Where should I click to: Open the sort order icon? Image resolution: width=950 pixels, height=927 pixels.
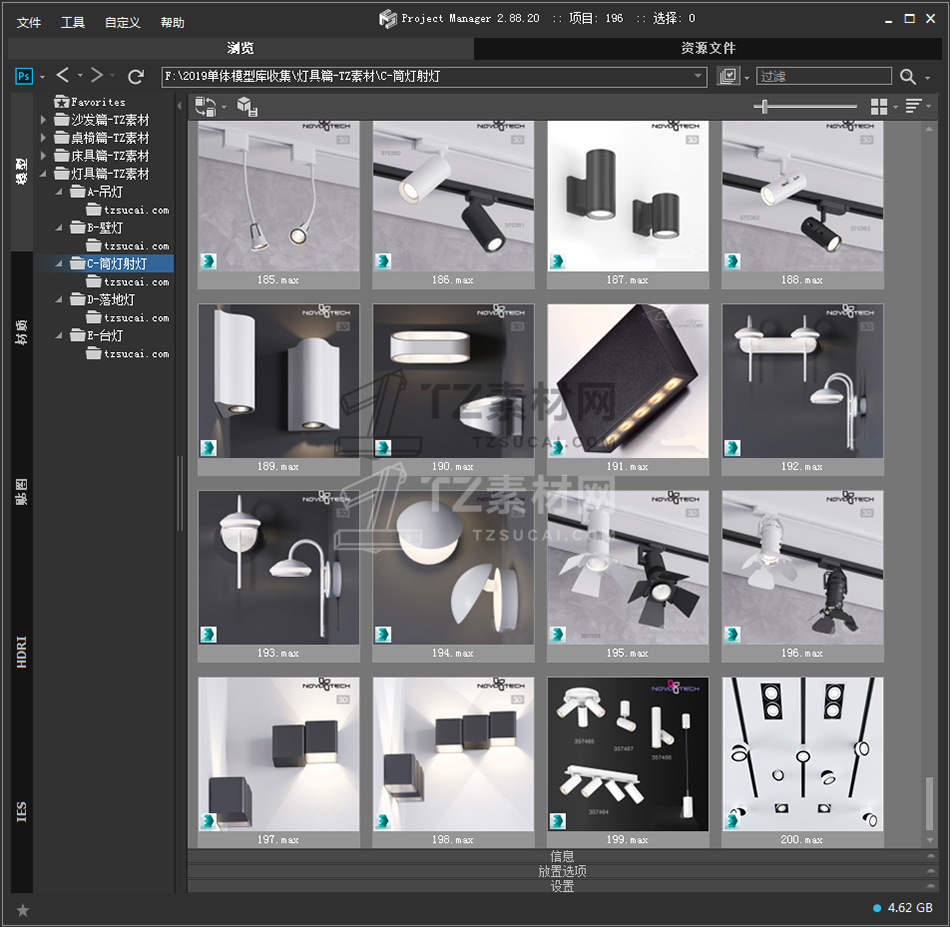pyautogui.click(x=913, y=106)
